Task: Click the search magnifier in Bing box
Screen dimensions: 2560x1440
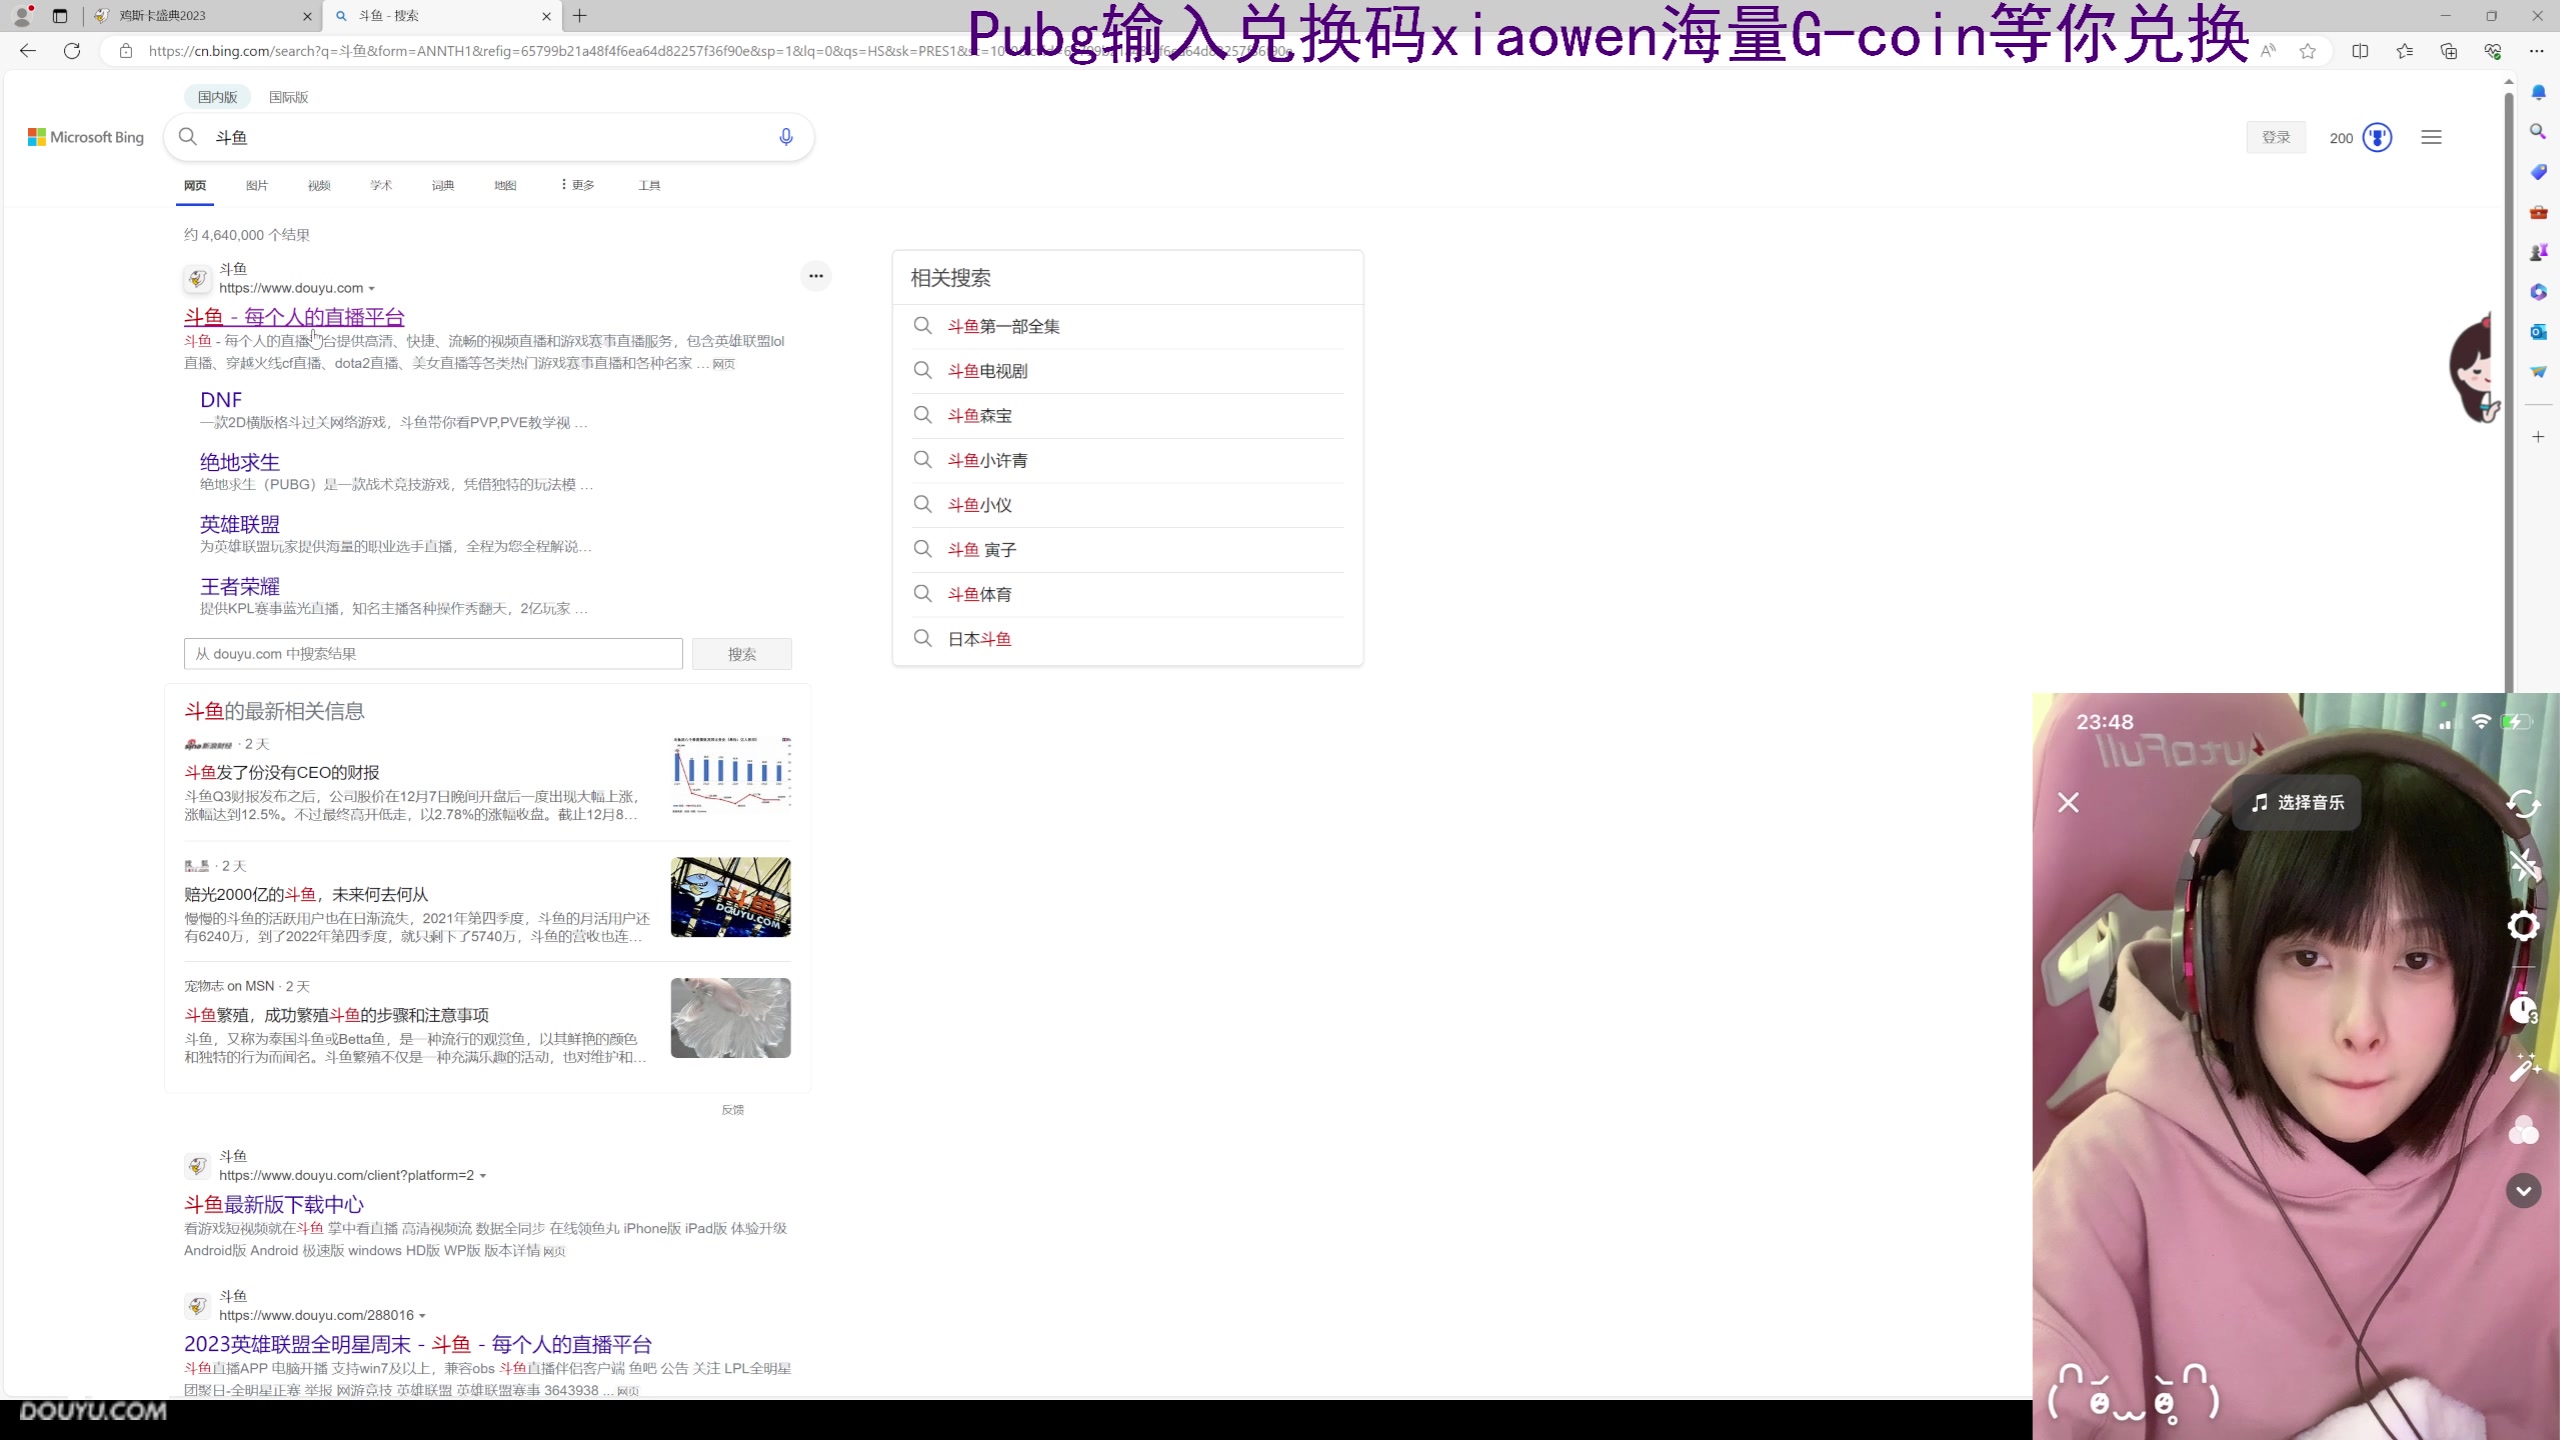Action: click(x=188, y=137)
